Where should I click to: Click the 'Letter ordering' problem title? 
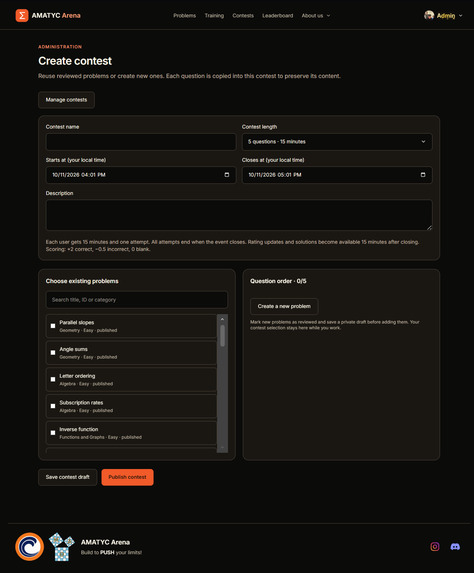pos(77,376)
